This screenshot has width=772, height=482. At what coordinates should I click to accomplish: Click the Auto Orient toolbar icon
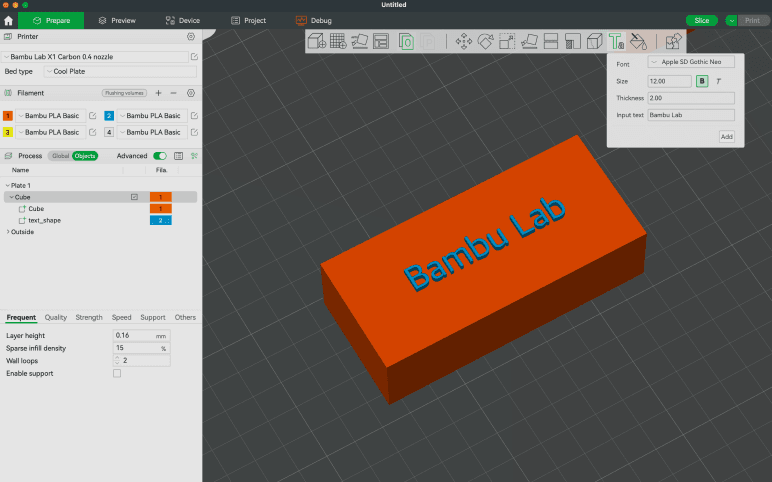click(359, 41)
